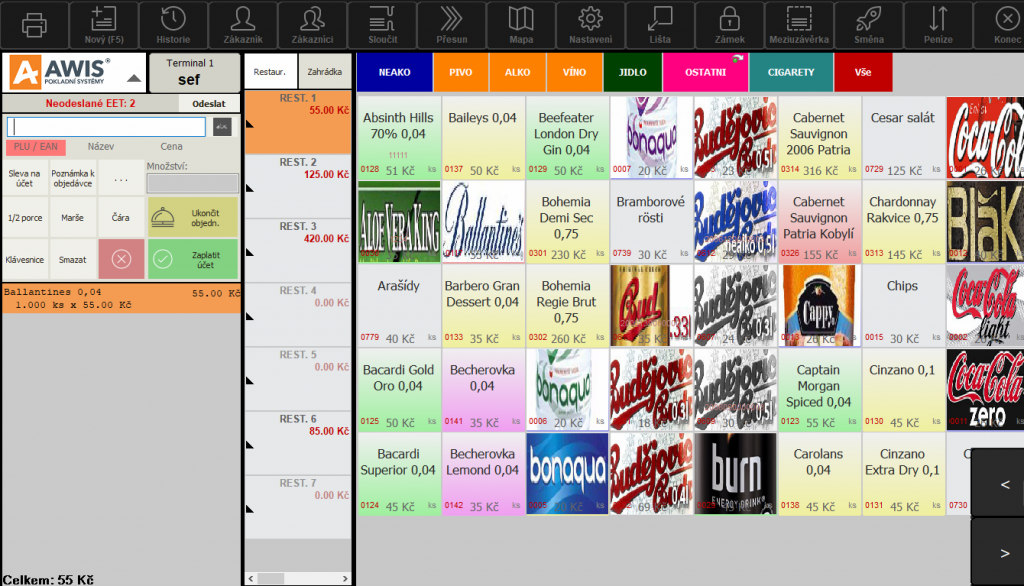
Task: Select table REST. 6 with 85.00 Kč
Action: (x=298, y=443)
